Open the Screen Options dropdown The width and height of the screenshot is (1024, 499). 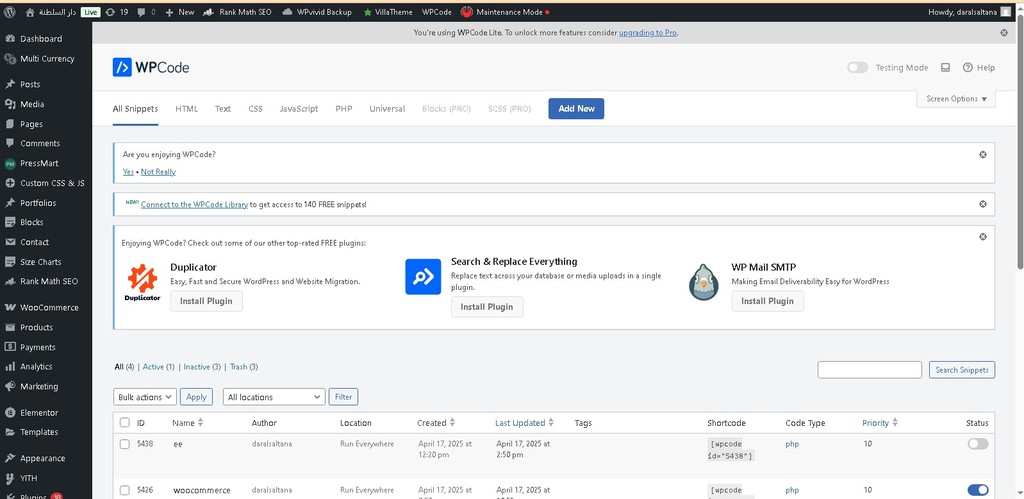956,99
